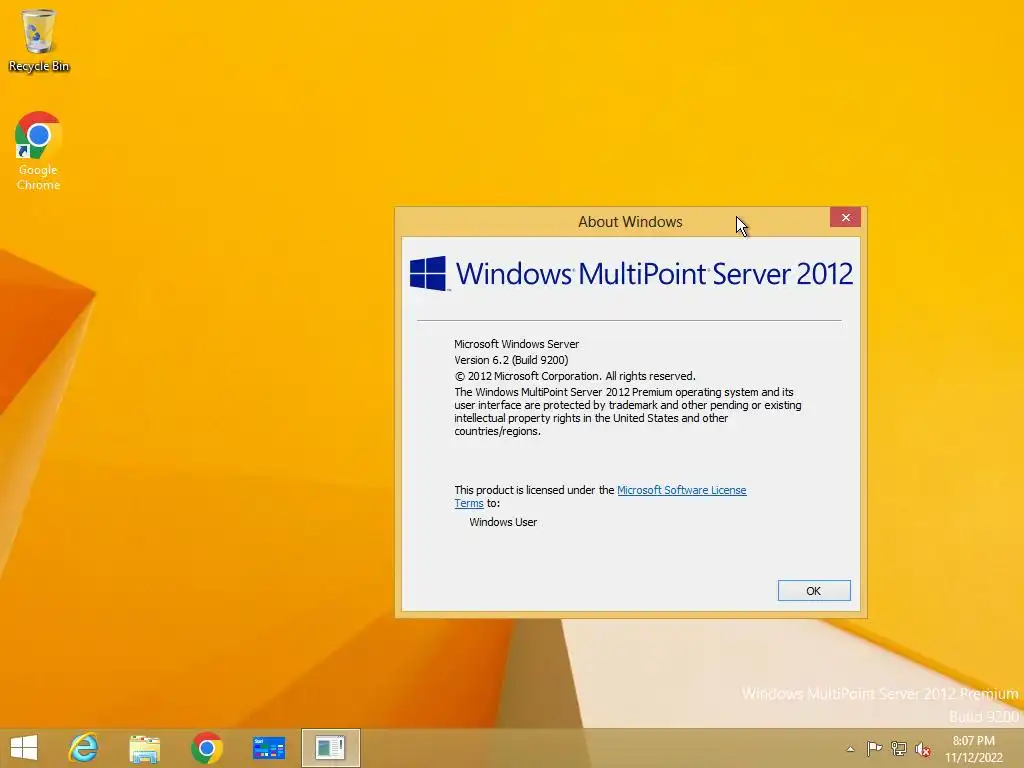Image resolution: width=1024 pixels, height=768 pixels.
Task: Click the 'Microsoft Windows Server' text line
Action: tap(517, 344)
